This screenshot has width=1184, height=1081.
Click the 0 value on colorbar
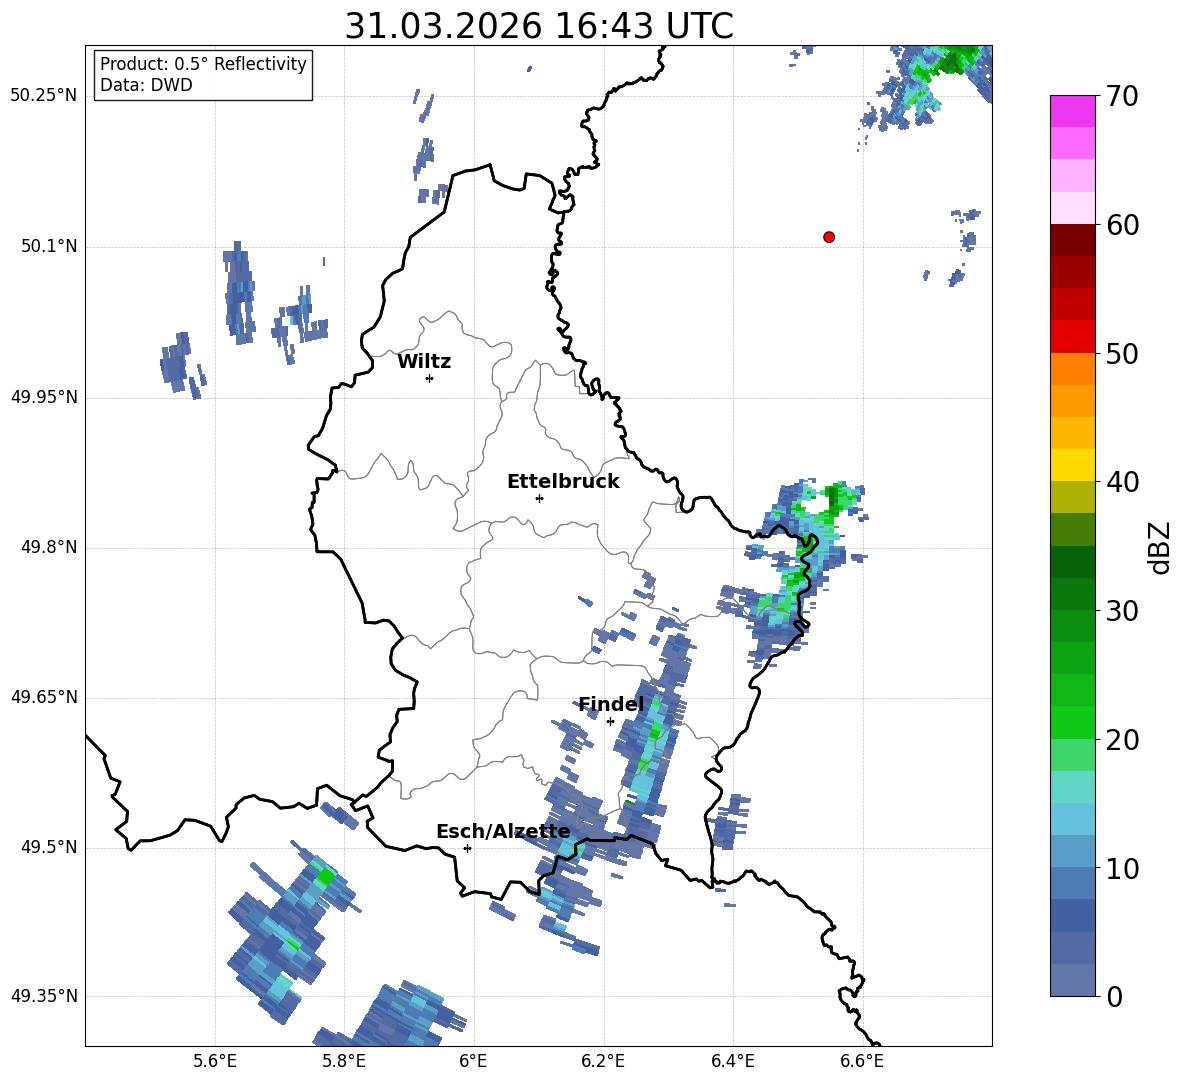click(x=1114, y=996)
